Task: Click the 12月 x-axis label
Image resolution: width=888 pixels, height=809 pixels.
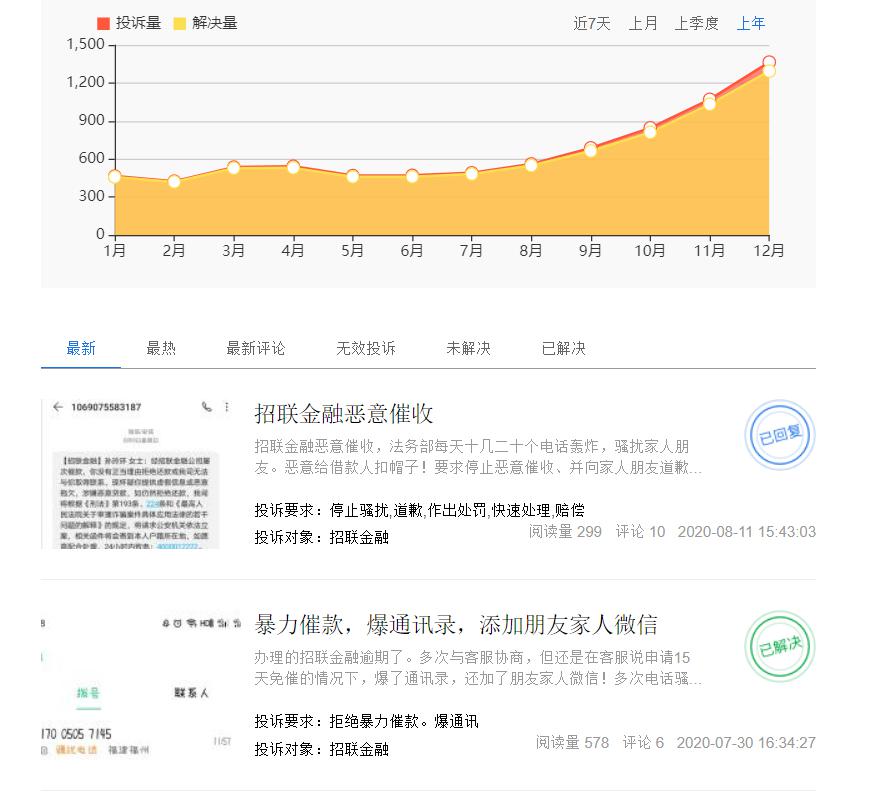Action: (x=769, y=250)
